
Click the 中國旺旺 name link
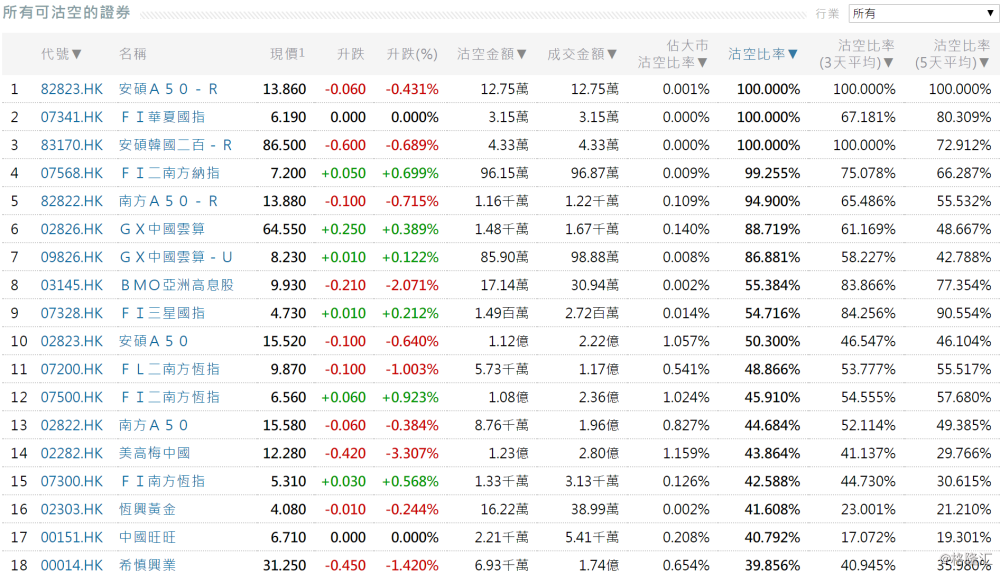coord(147,537)
